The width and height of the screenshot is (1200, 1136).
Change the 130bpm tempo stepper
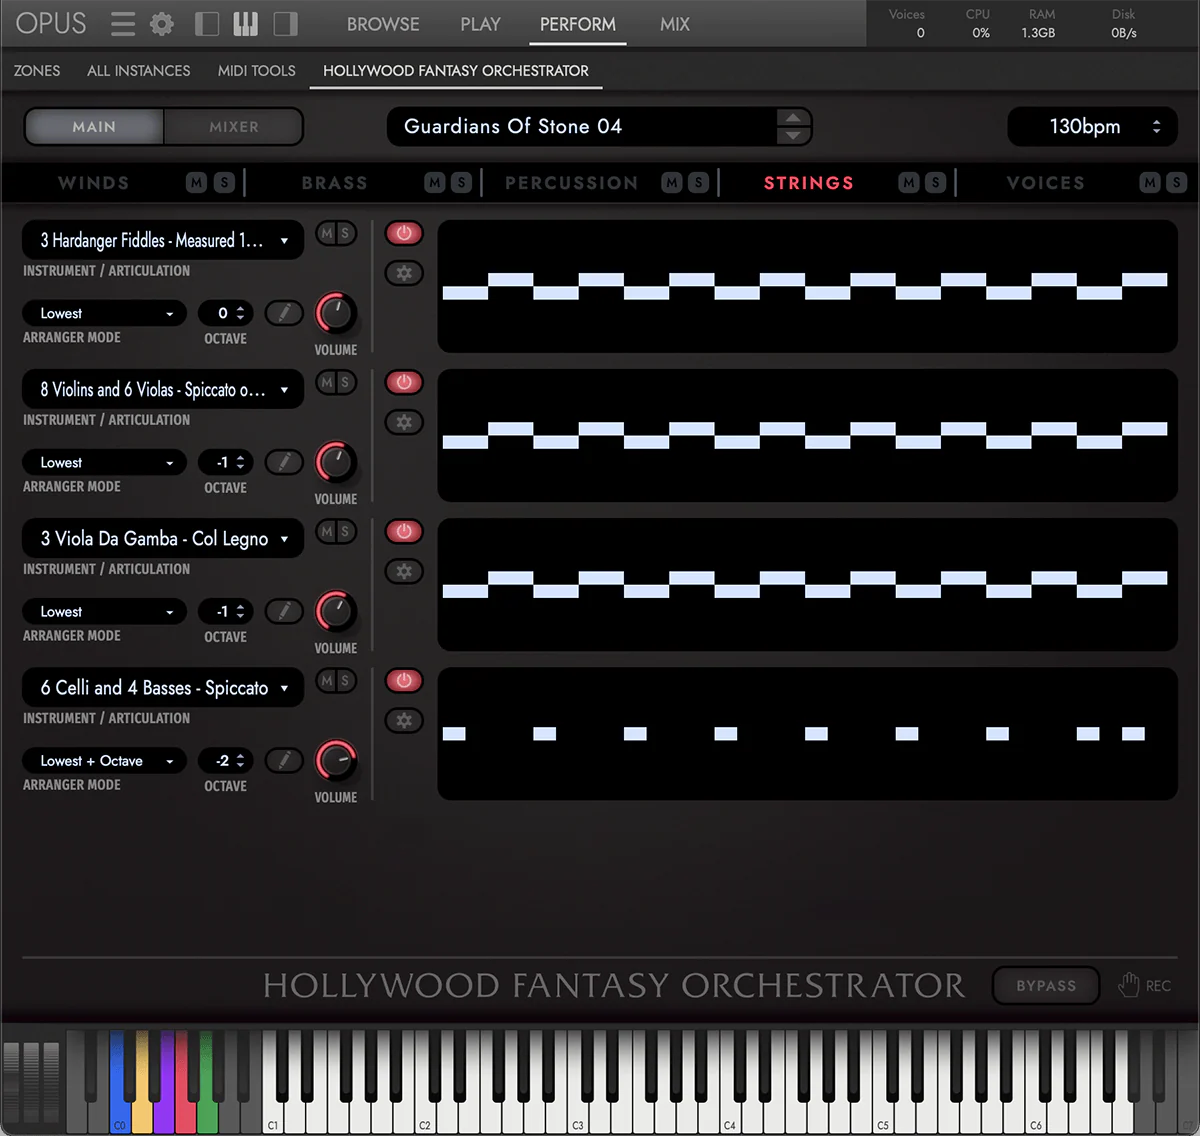click(1157, 126)
